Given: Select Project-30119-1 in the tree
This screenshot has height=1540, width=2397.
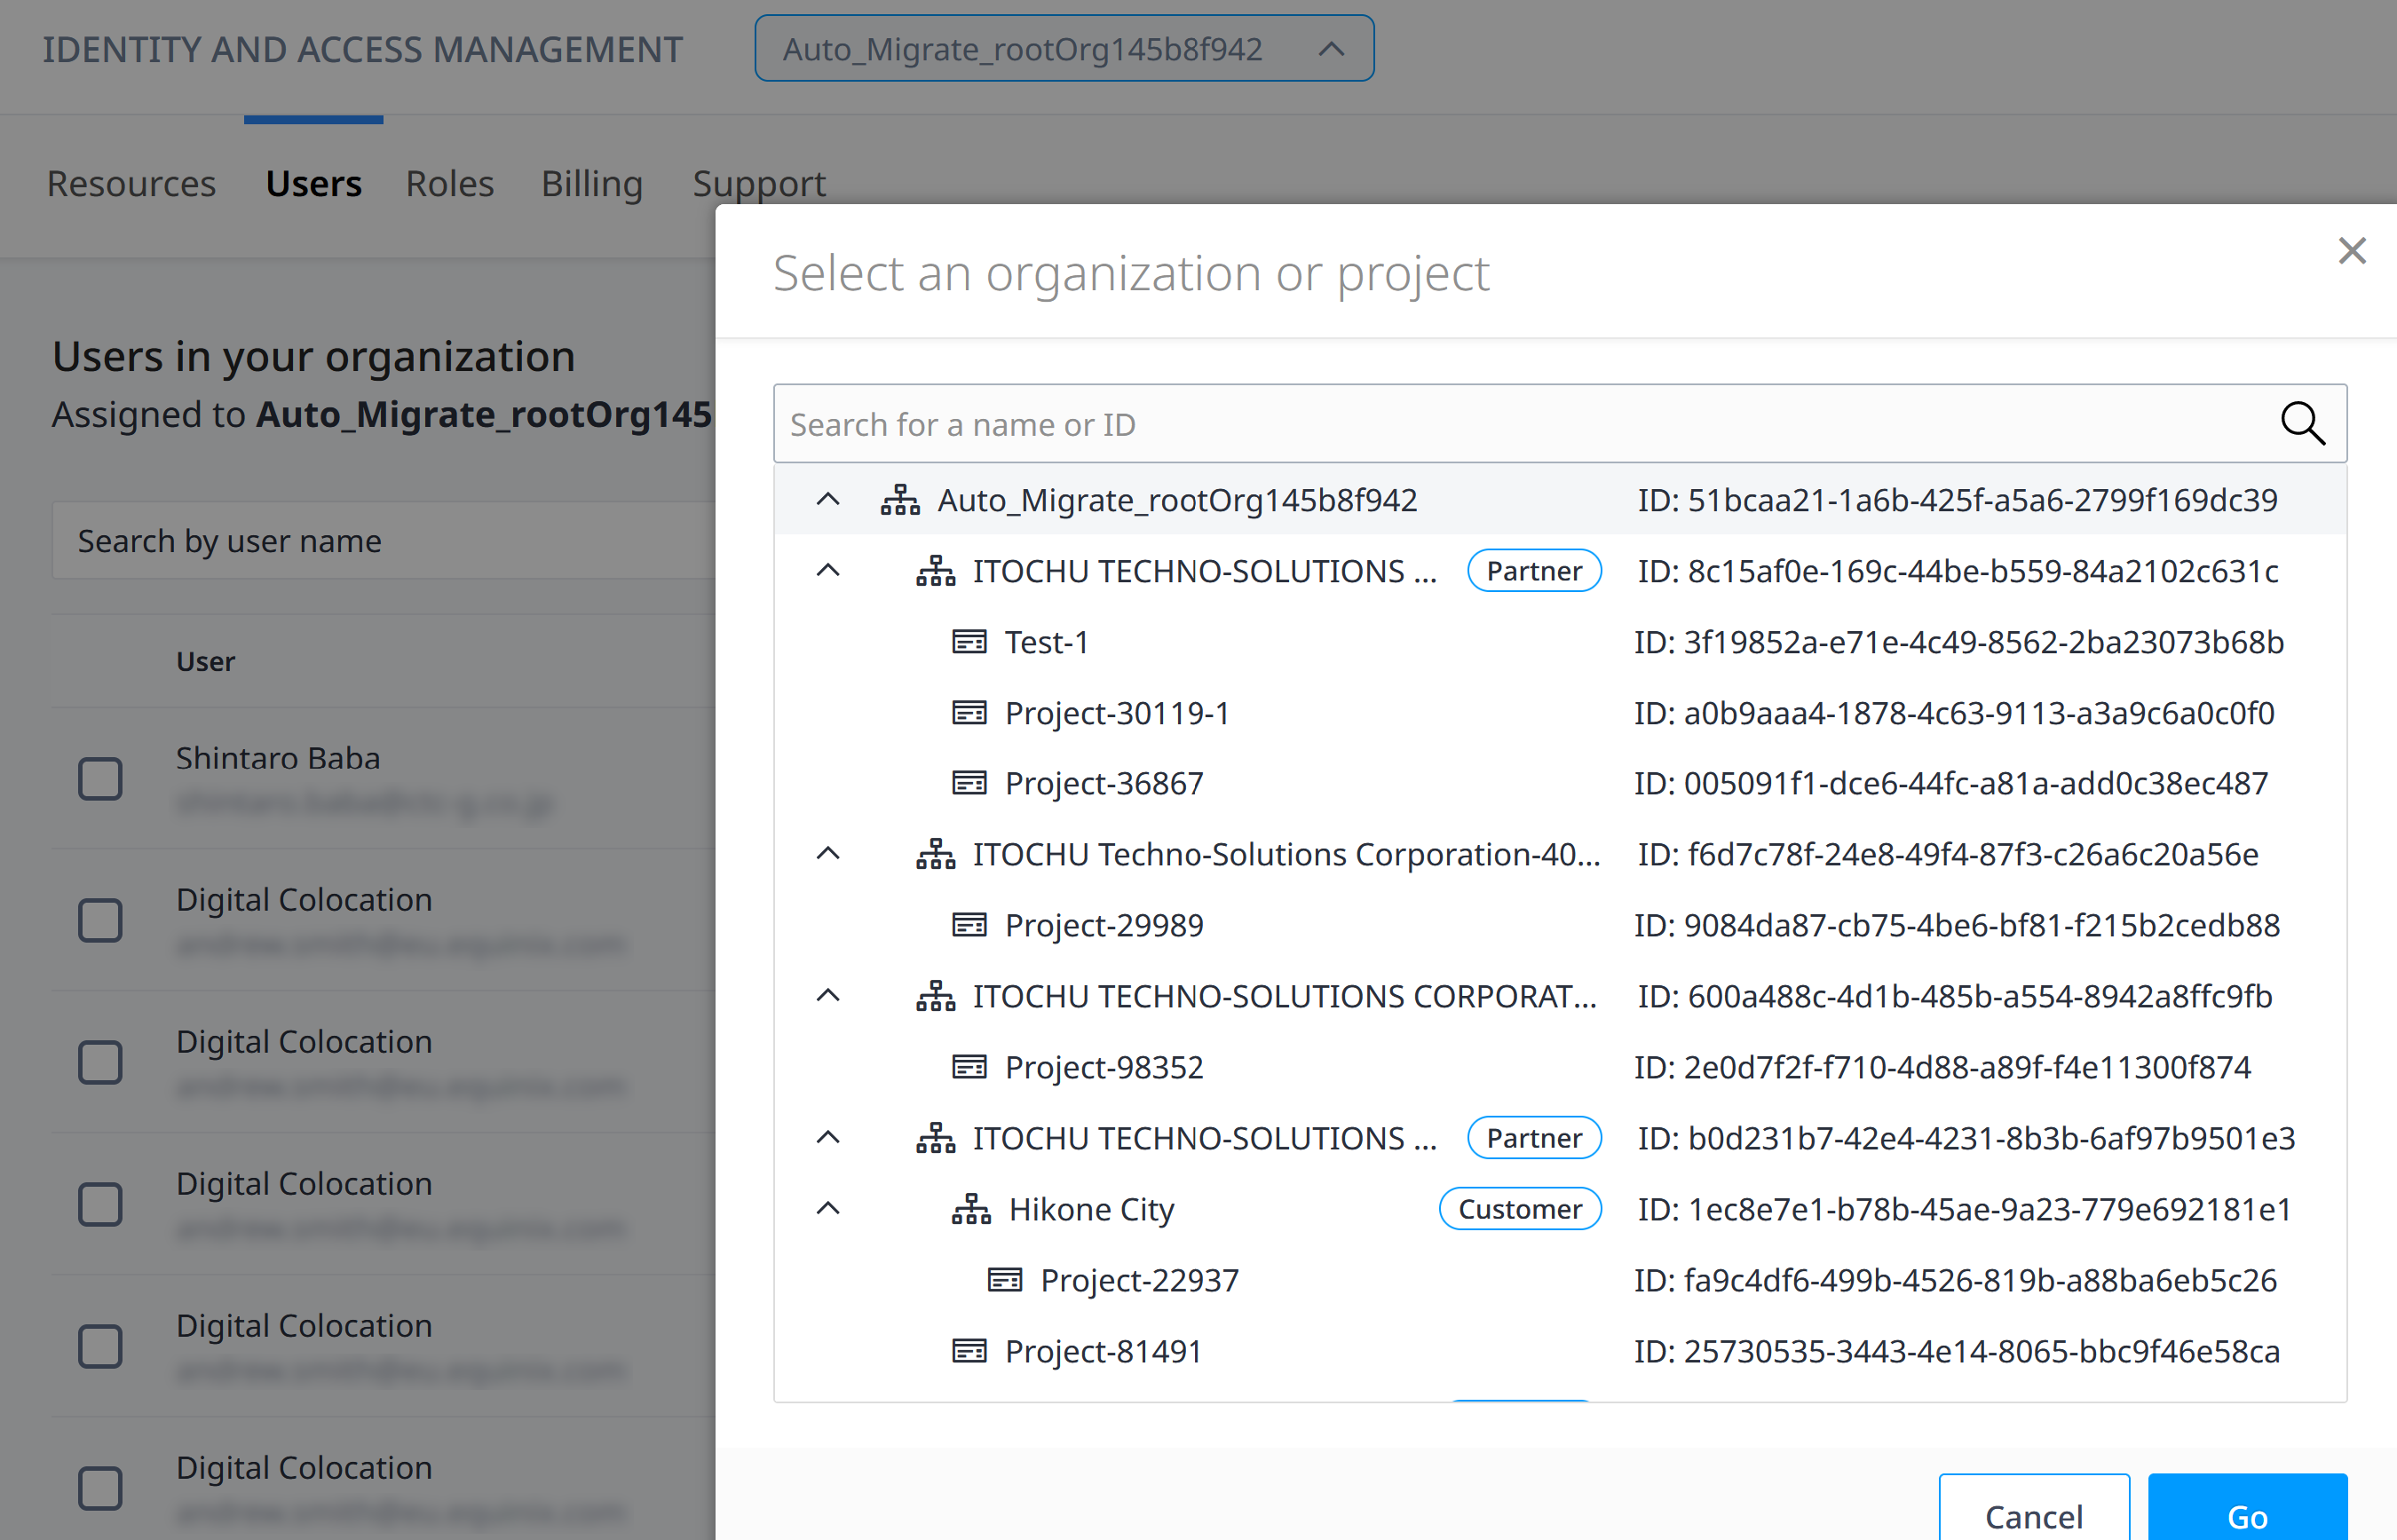Looking at the screenshot, I should point(1560,713).
